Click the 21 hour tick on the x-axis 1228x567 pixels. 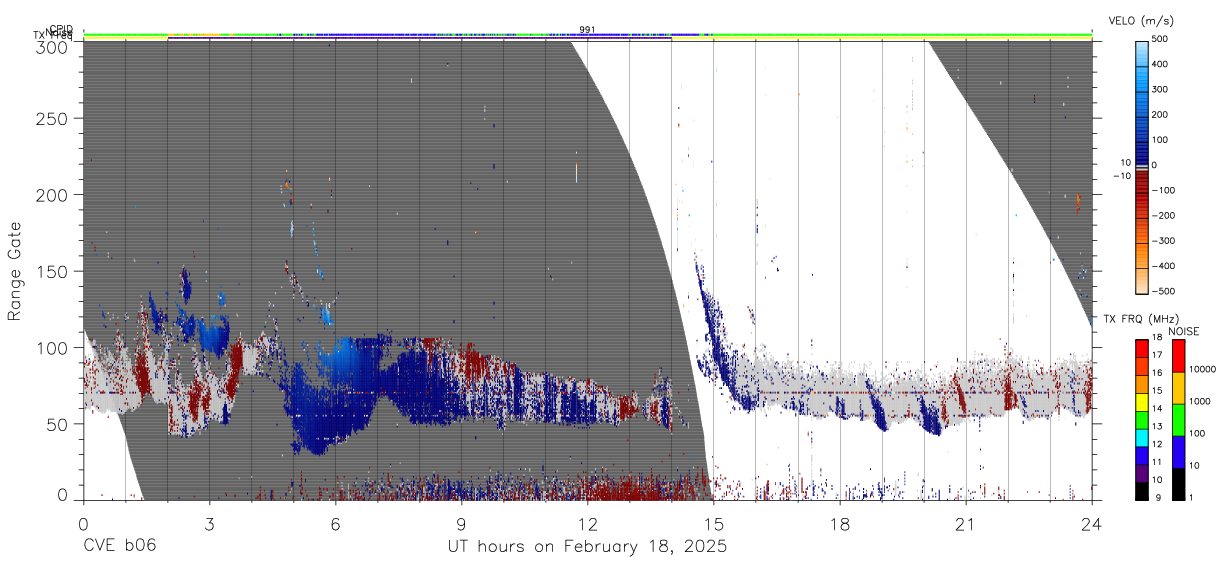pyautogui.click(x=966, y=523)
